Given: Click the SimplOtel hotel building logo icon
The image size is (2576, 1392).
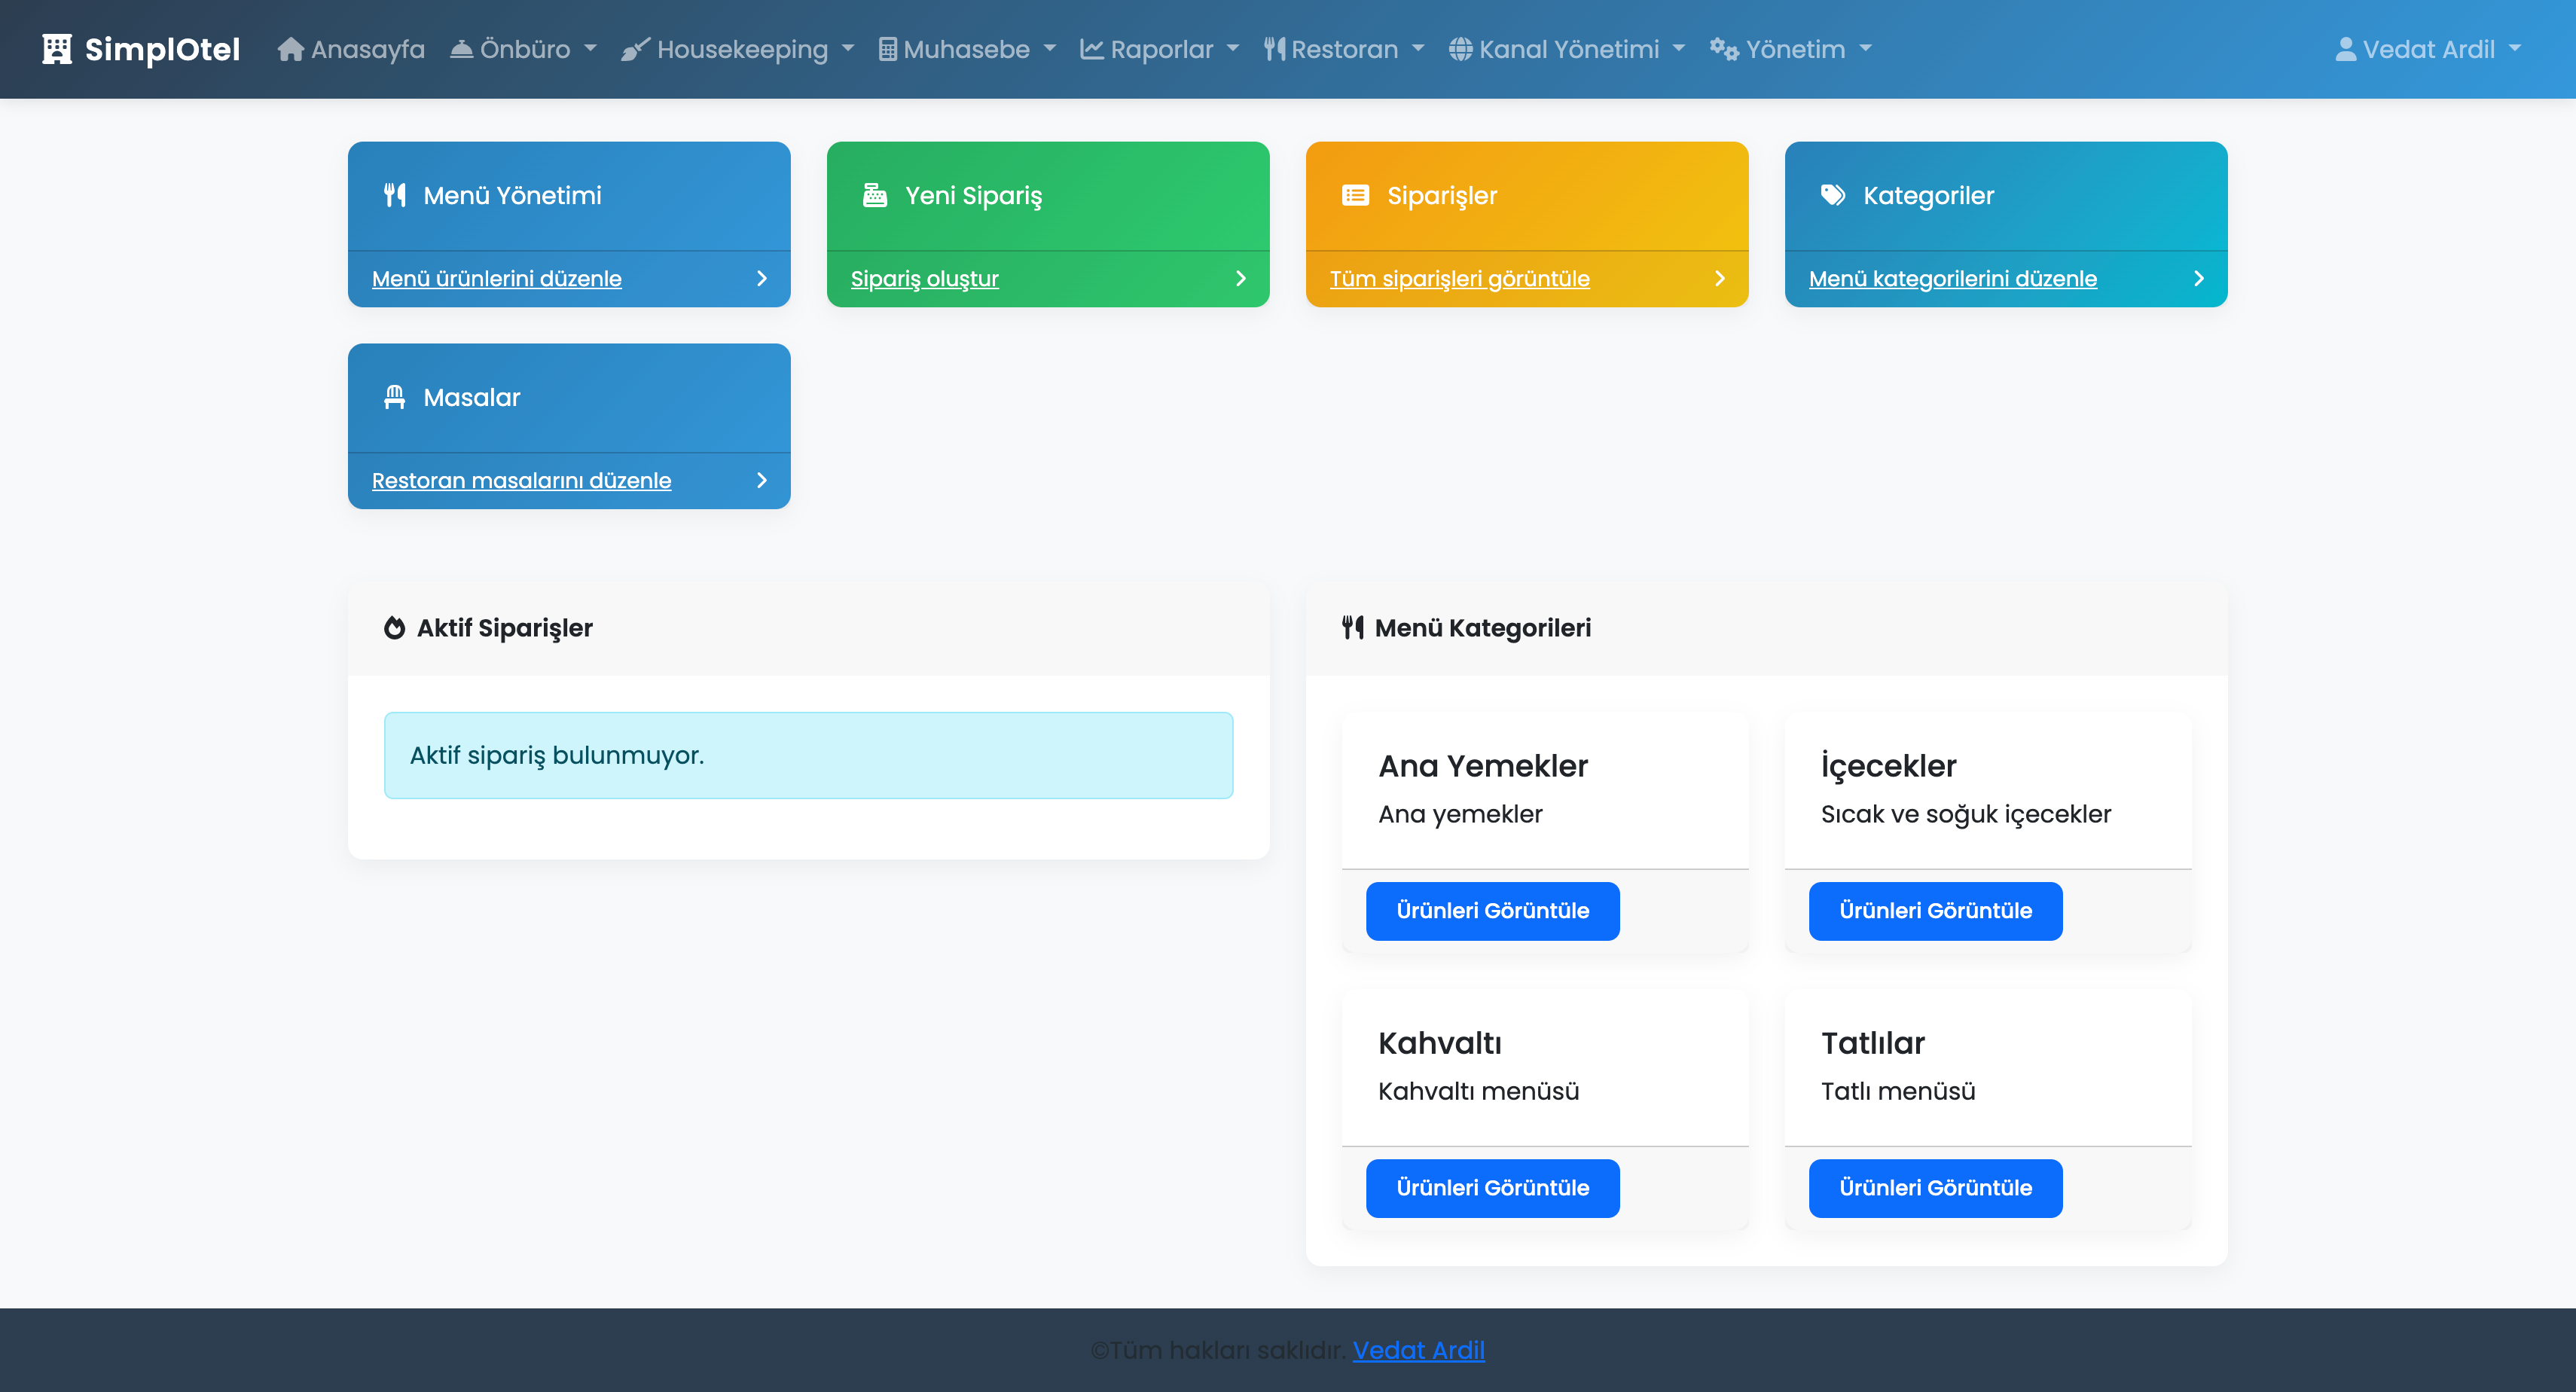Looking at the screenshot, I should tap(57, 49).
